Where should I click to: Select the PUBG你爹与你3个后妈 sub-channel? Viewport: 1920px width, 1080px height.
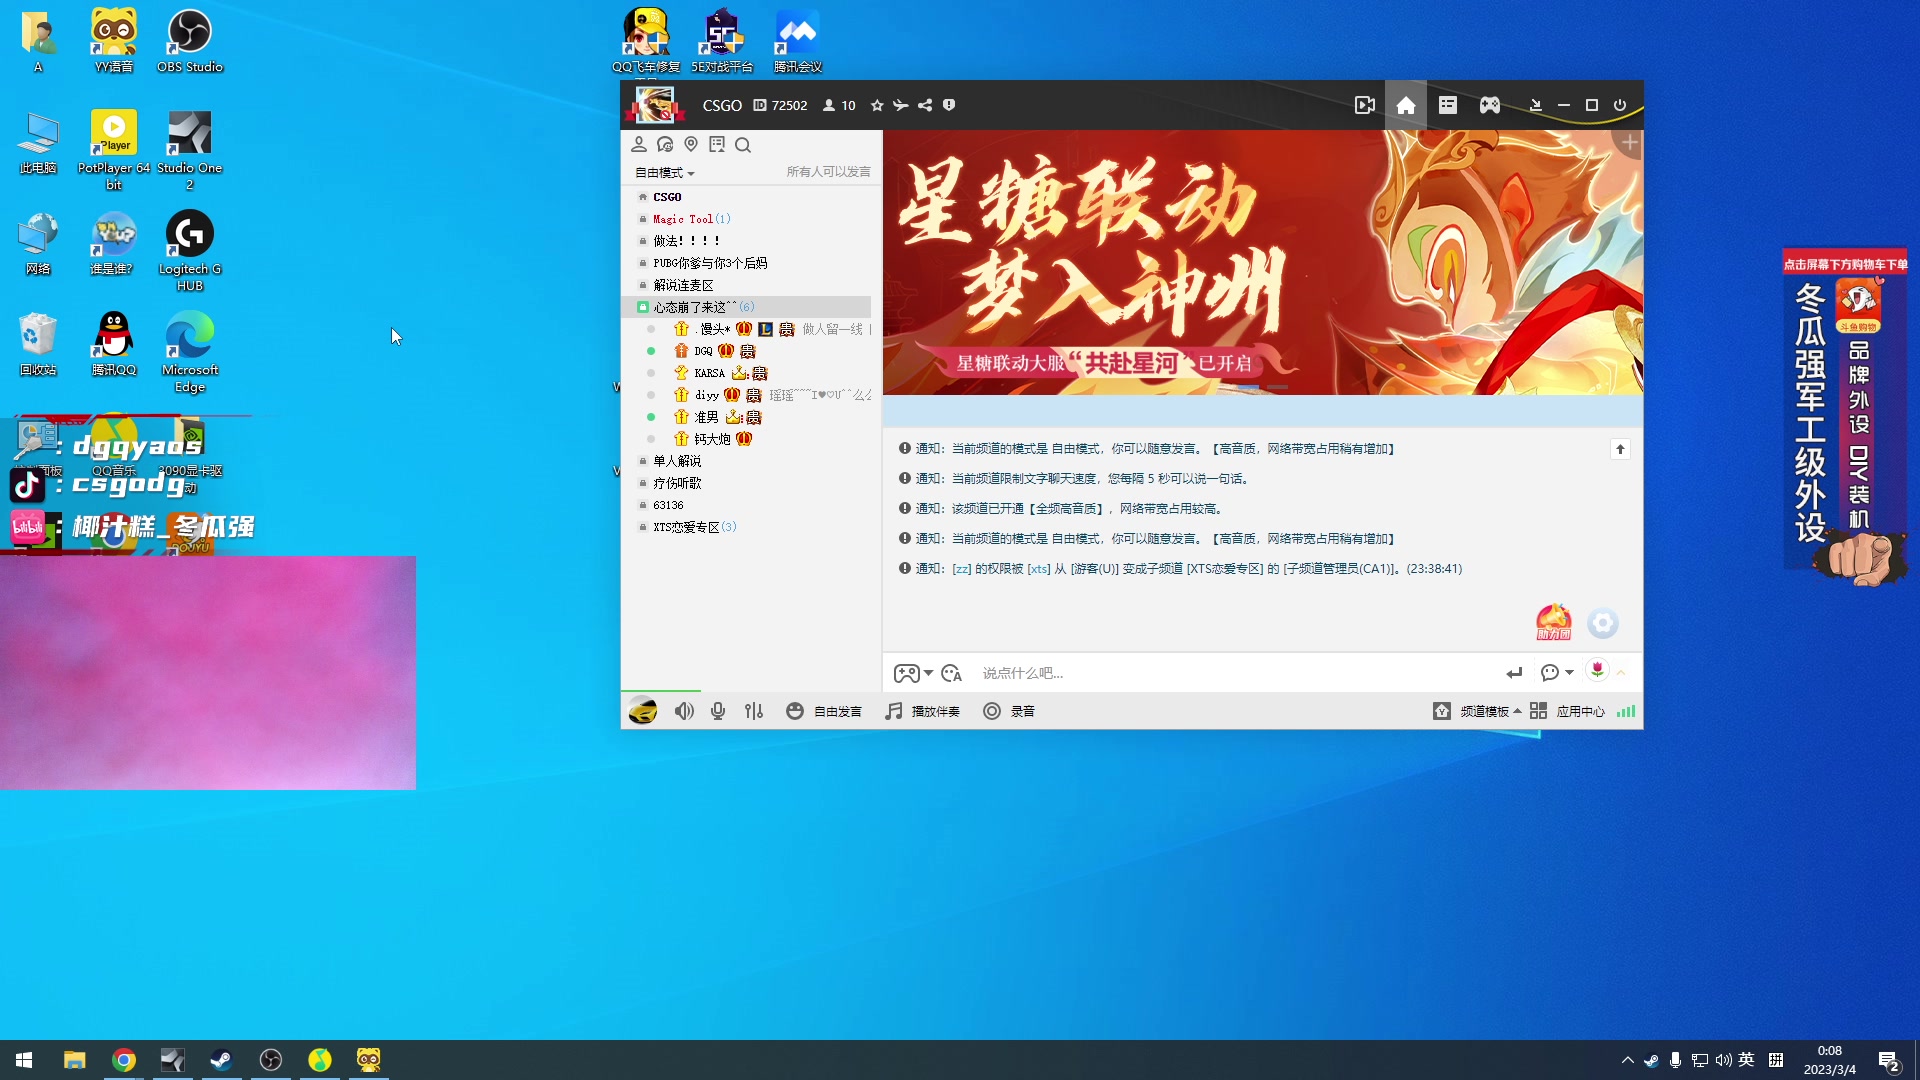tap(710, 263)
